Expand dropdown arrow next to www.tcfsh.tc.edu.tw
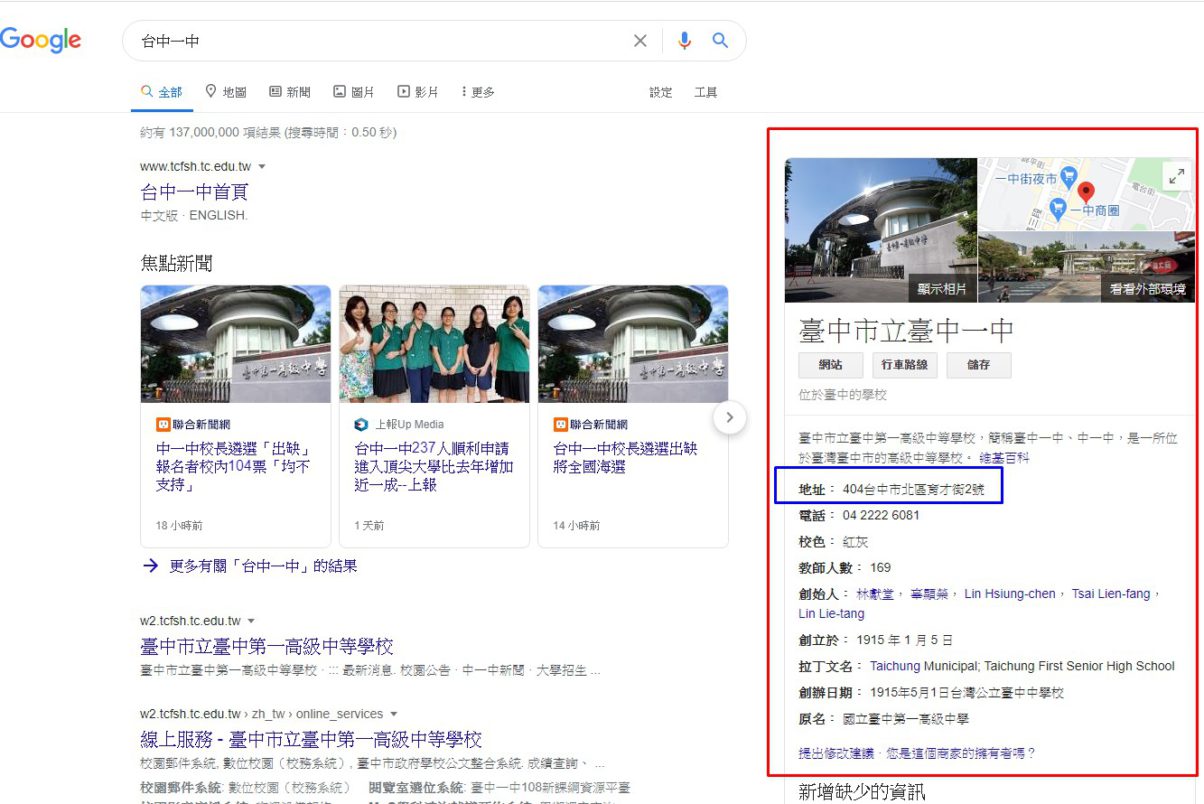The width and height of the screenshot is (1204, 804). (262, 166)
